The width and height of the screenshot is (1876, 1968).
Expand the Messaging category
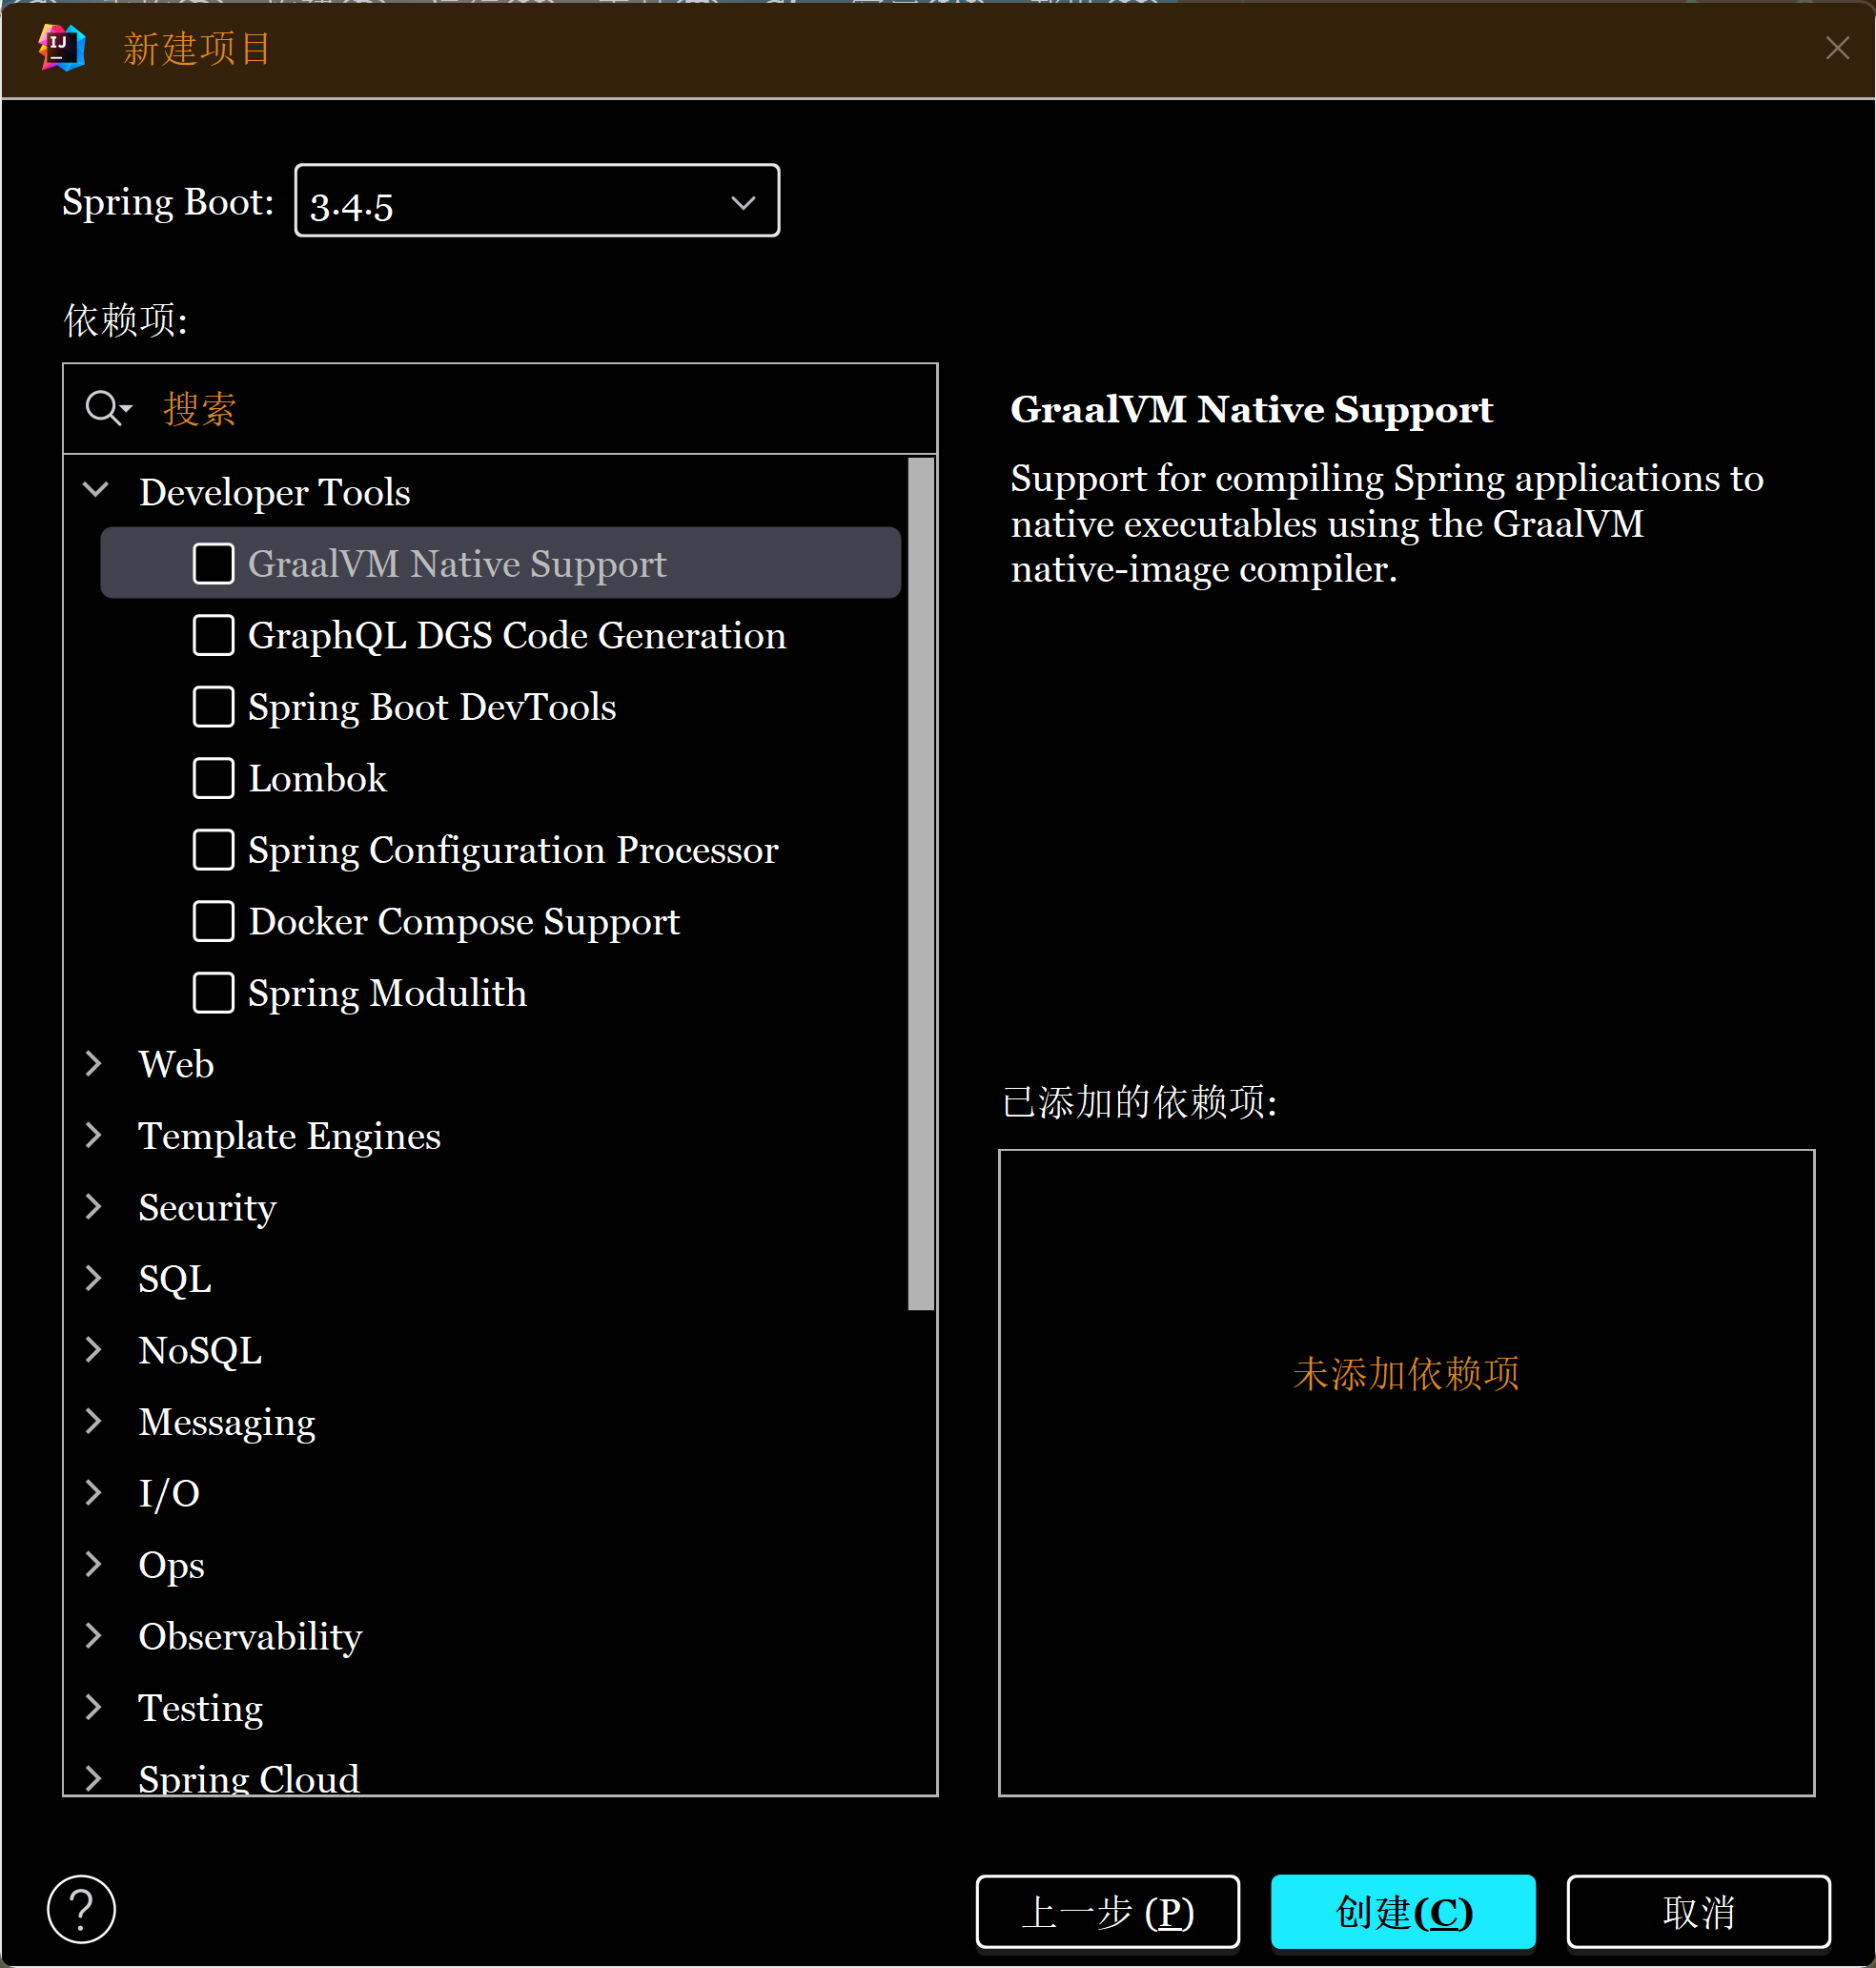(x=94, y=1421)
